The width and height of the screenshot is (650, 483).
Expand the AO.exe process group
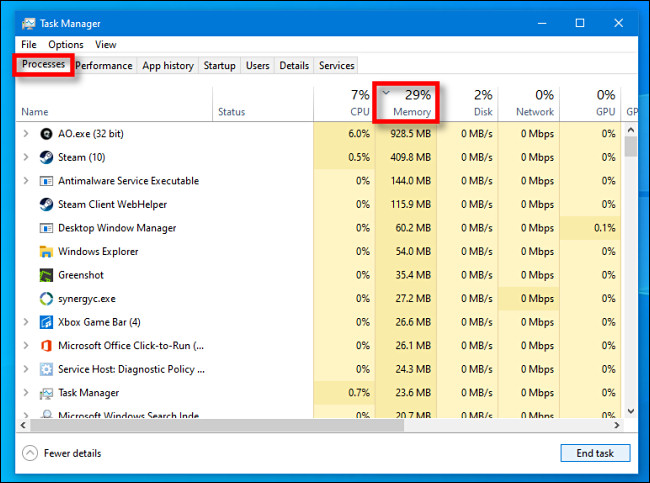26,133
